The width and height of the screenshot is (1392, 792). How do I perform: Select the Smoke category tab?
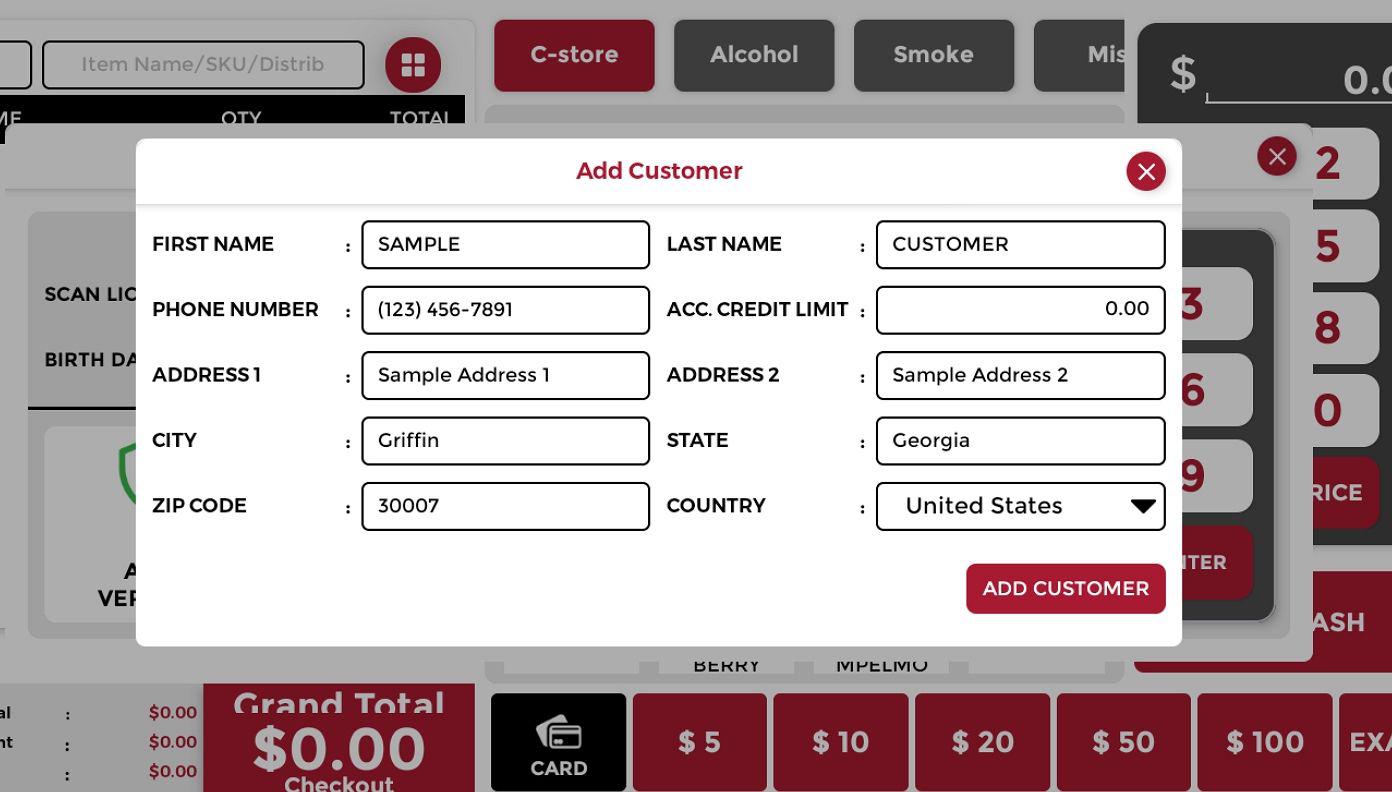[933, 55]
